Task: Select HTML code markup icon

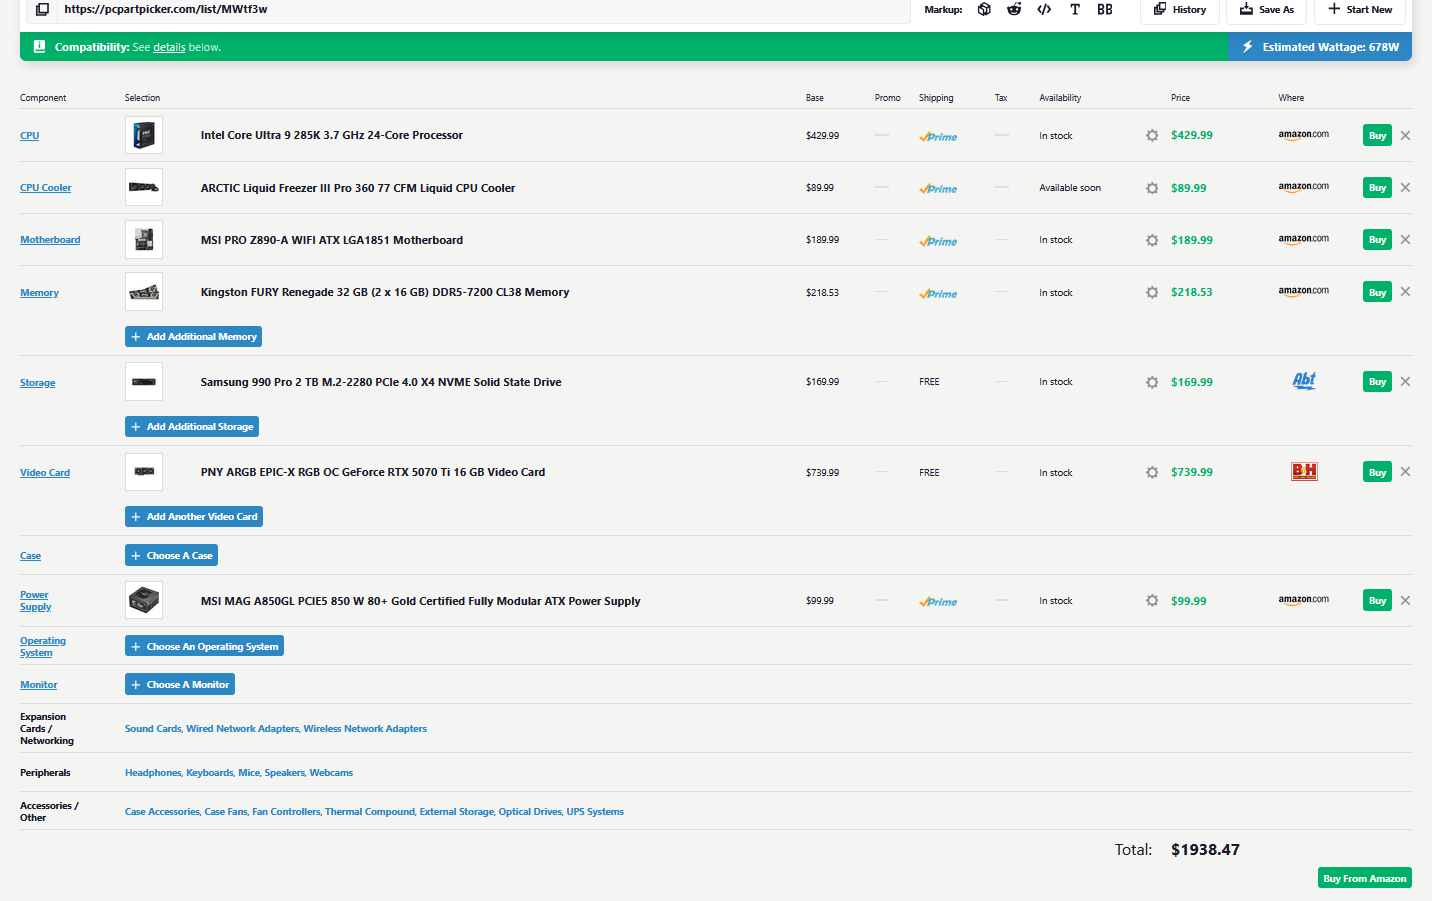Action: (1044, 9)
